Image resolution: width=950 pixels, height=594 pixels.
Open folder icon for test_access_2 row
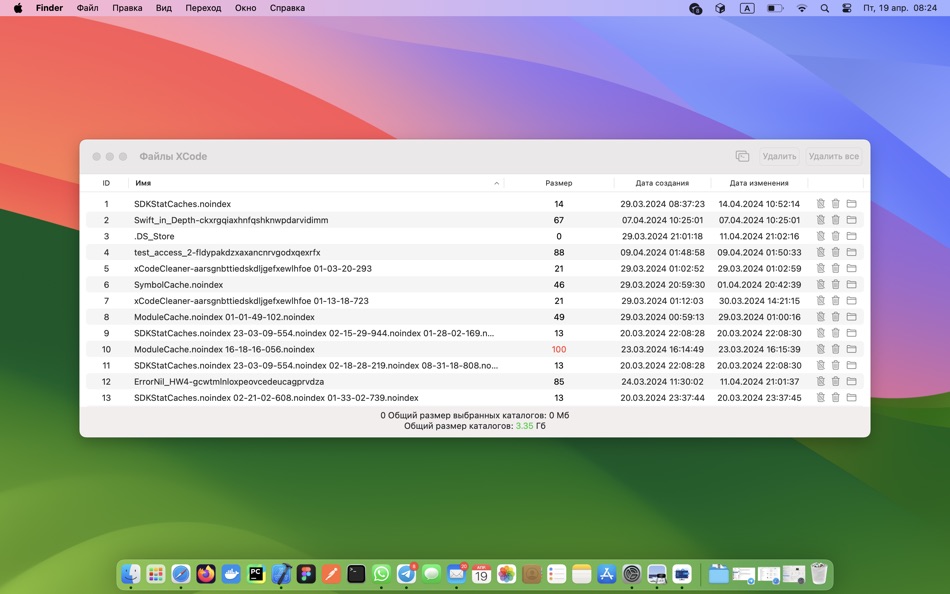tap(851, 252)
